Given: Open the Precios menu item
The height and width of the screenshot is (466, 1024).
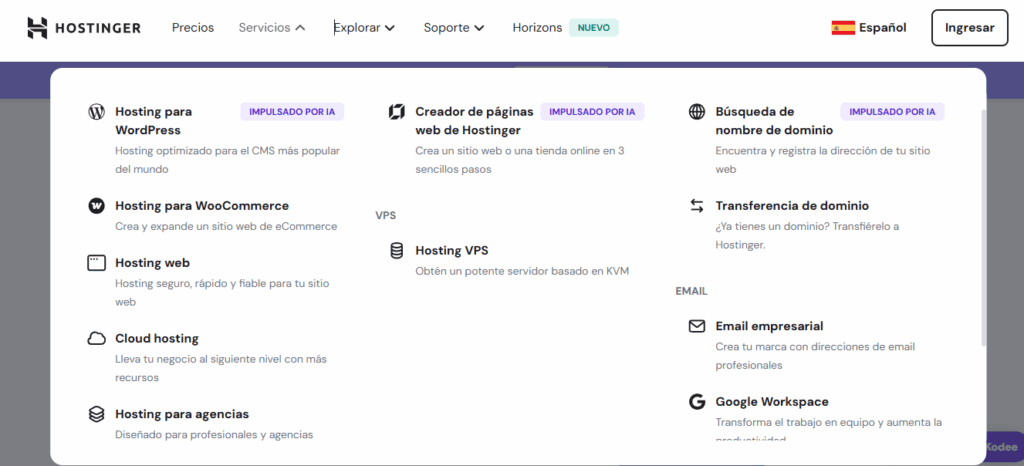Looking at the screenshot, I should pos(193,28).
